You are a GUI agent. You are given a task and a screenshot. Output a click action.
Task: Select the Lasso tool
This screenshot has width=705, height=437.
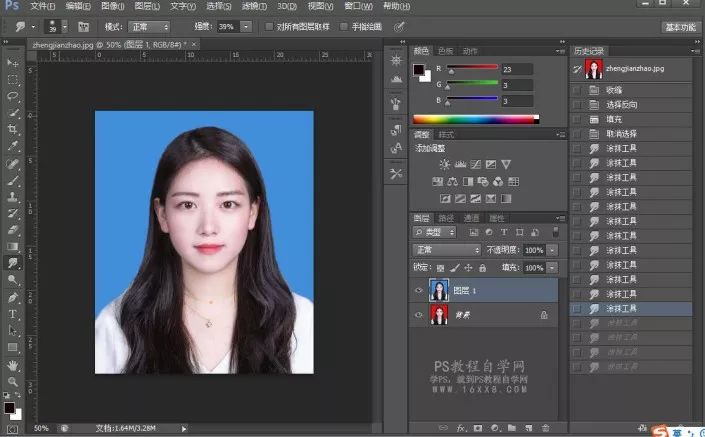pos(13,96)
